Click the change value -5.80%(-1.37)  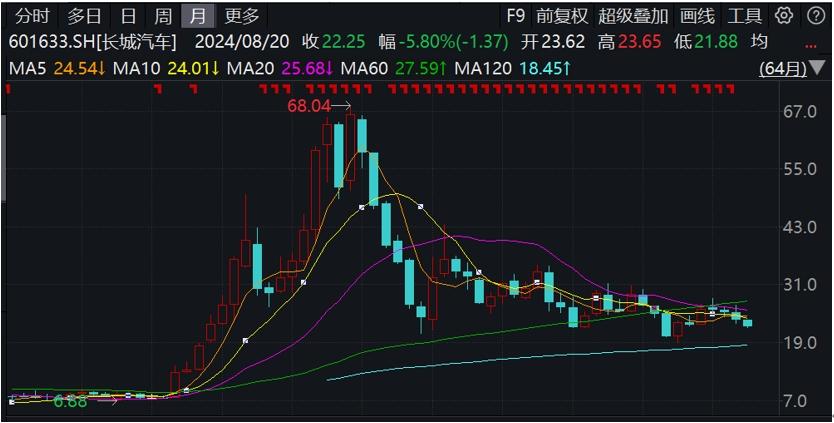coord(454,42)
